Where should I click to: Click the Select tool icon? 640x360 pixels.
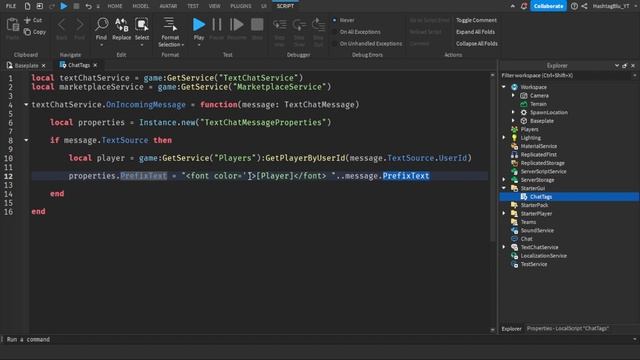tap(142, 25)
